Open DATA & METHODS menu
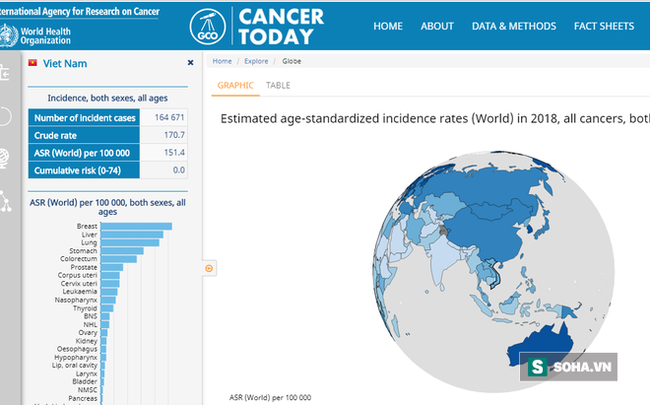650x405 pixels. click(514, 26)
